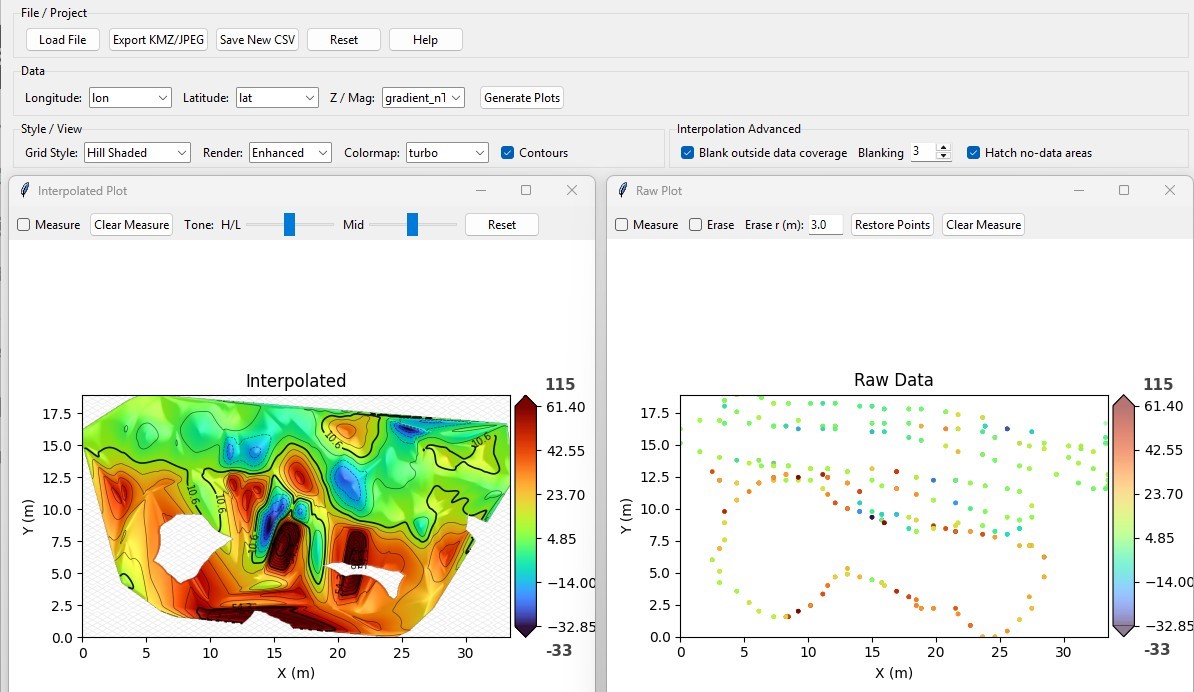Open the Z / Mag column dropdown
The width and height of the screenshot is (1194, 692).
(x=423, y=97)
